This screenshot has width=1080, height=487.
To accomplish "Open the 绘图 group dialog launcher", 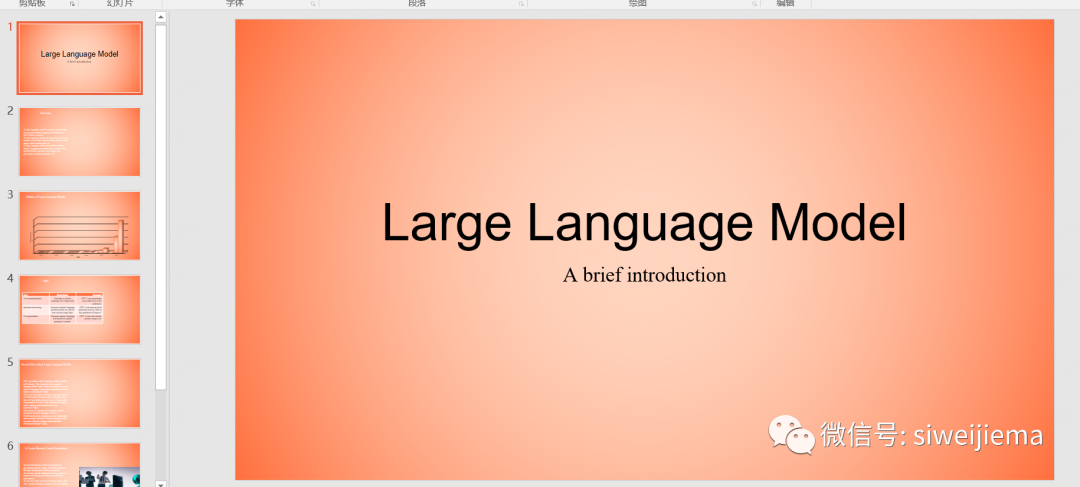I will pos(754,4).
